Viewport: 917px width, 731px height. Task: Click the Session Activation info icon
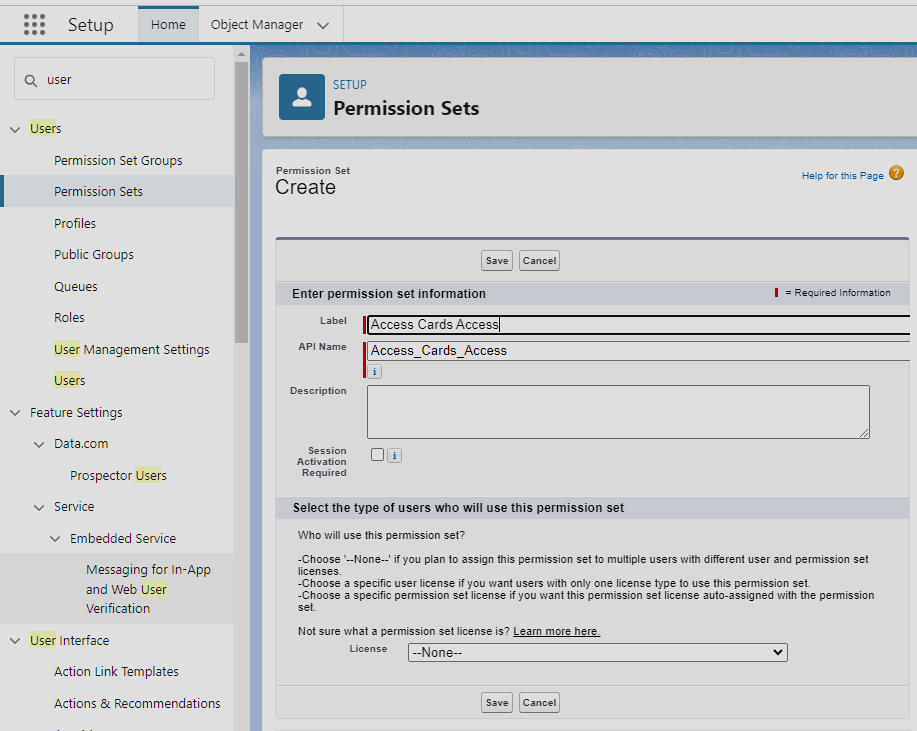(x=395, y=455)
